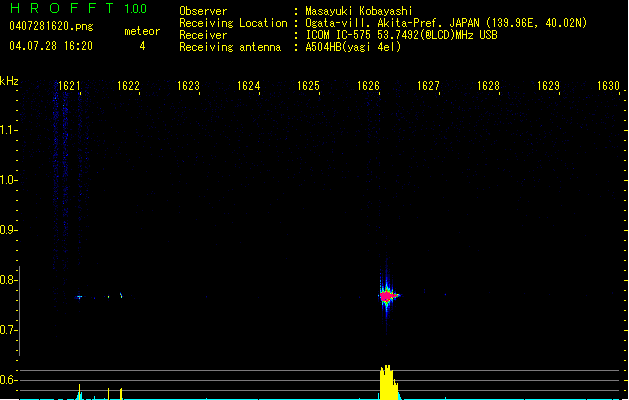629x400 pixels.
Task: Click the 1.0 kHz frequency label
Action: tap(8, 180)
